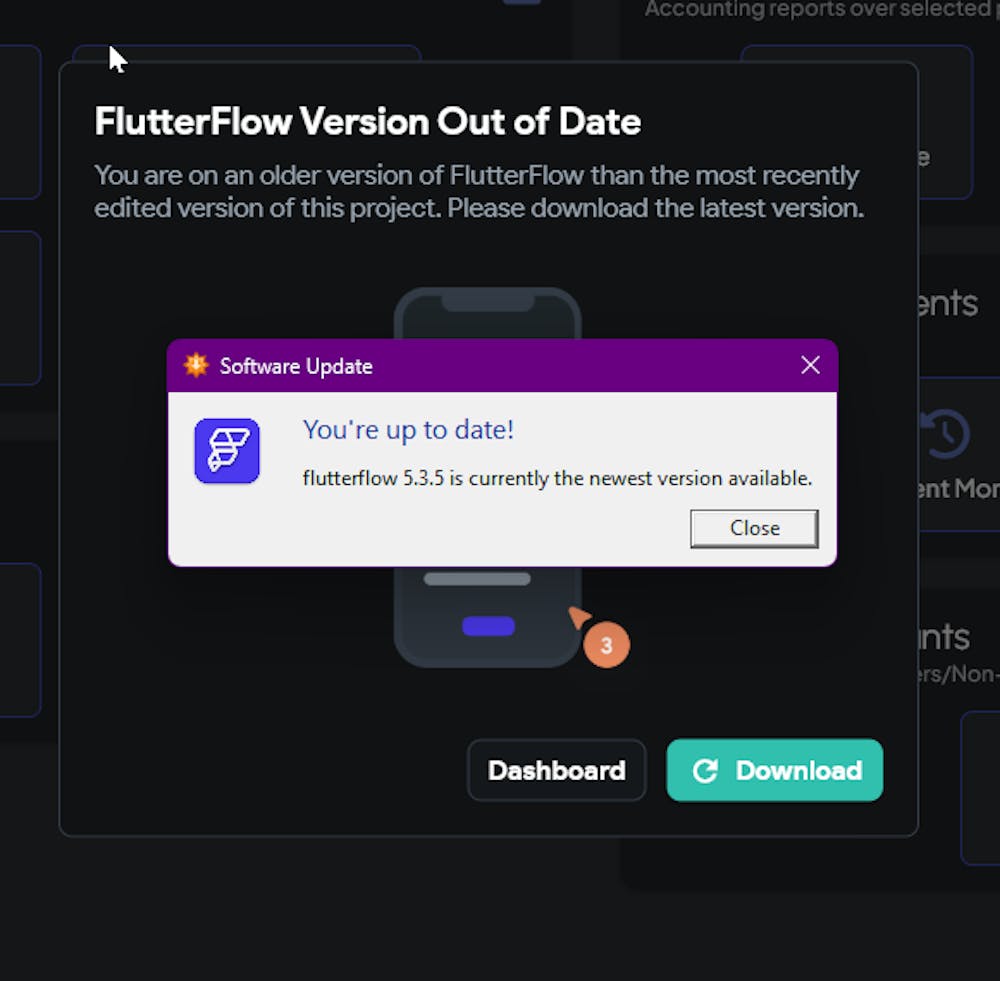
Task: Click the circular refresh icon on Download button
Action: point(707,770)
